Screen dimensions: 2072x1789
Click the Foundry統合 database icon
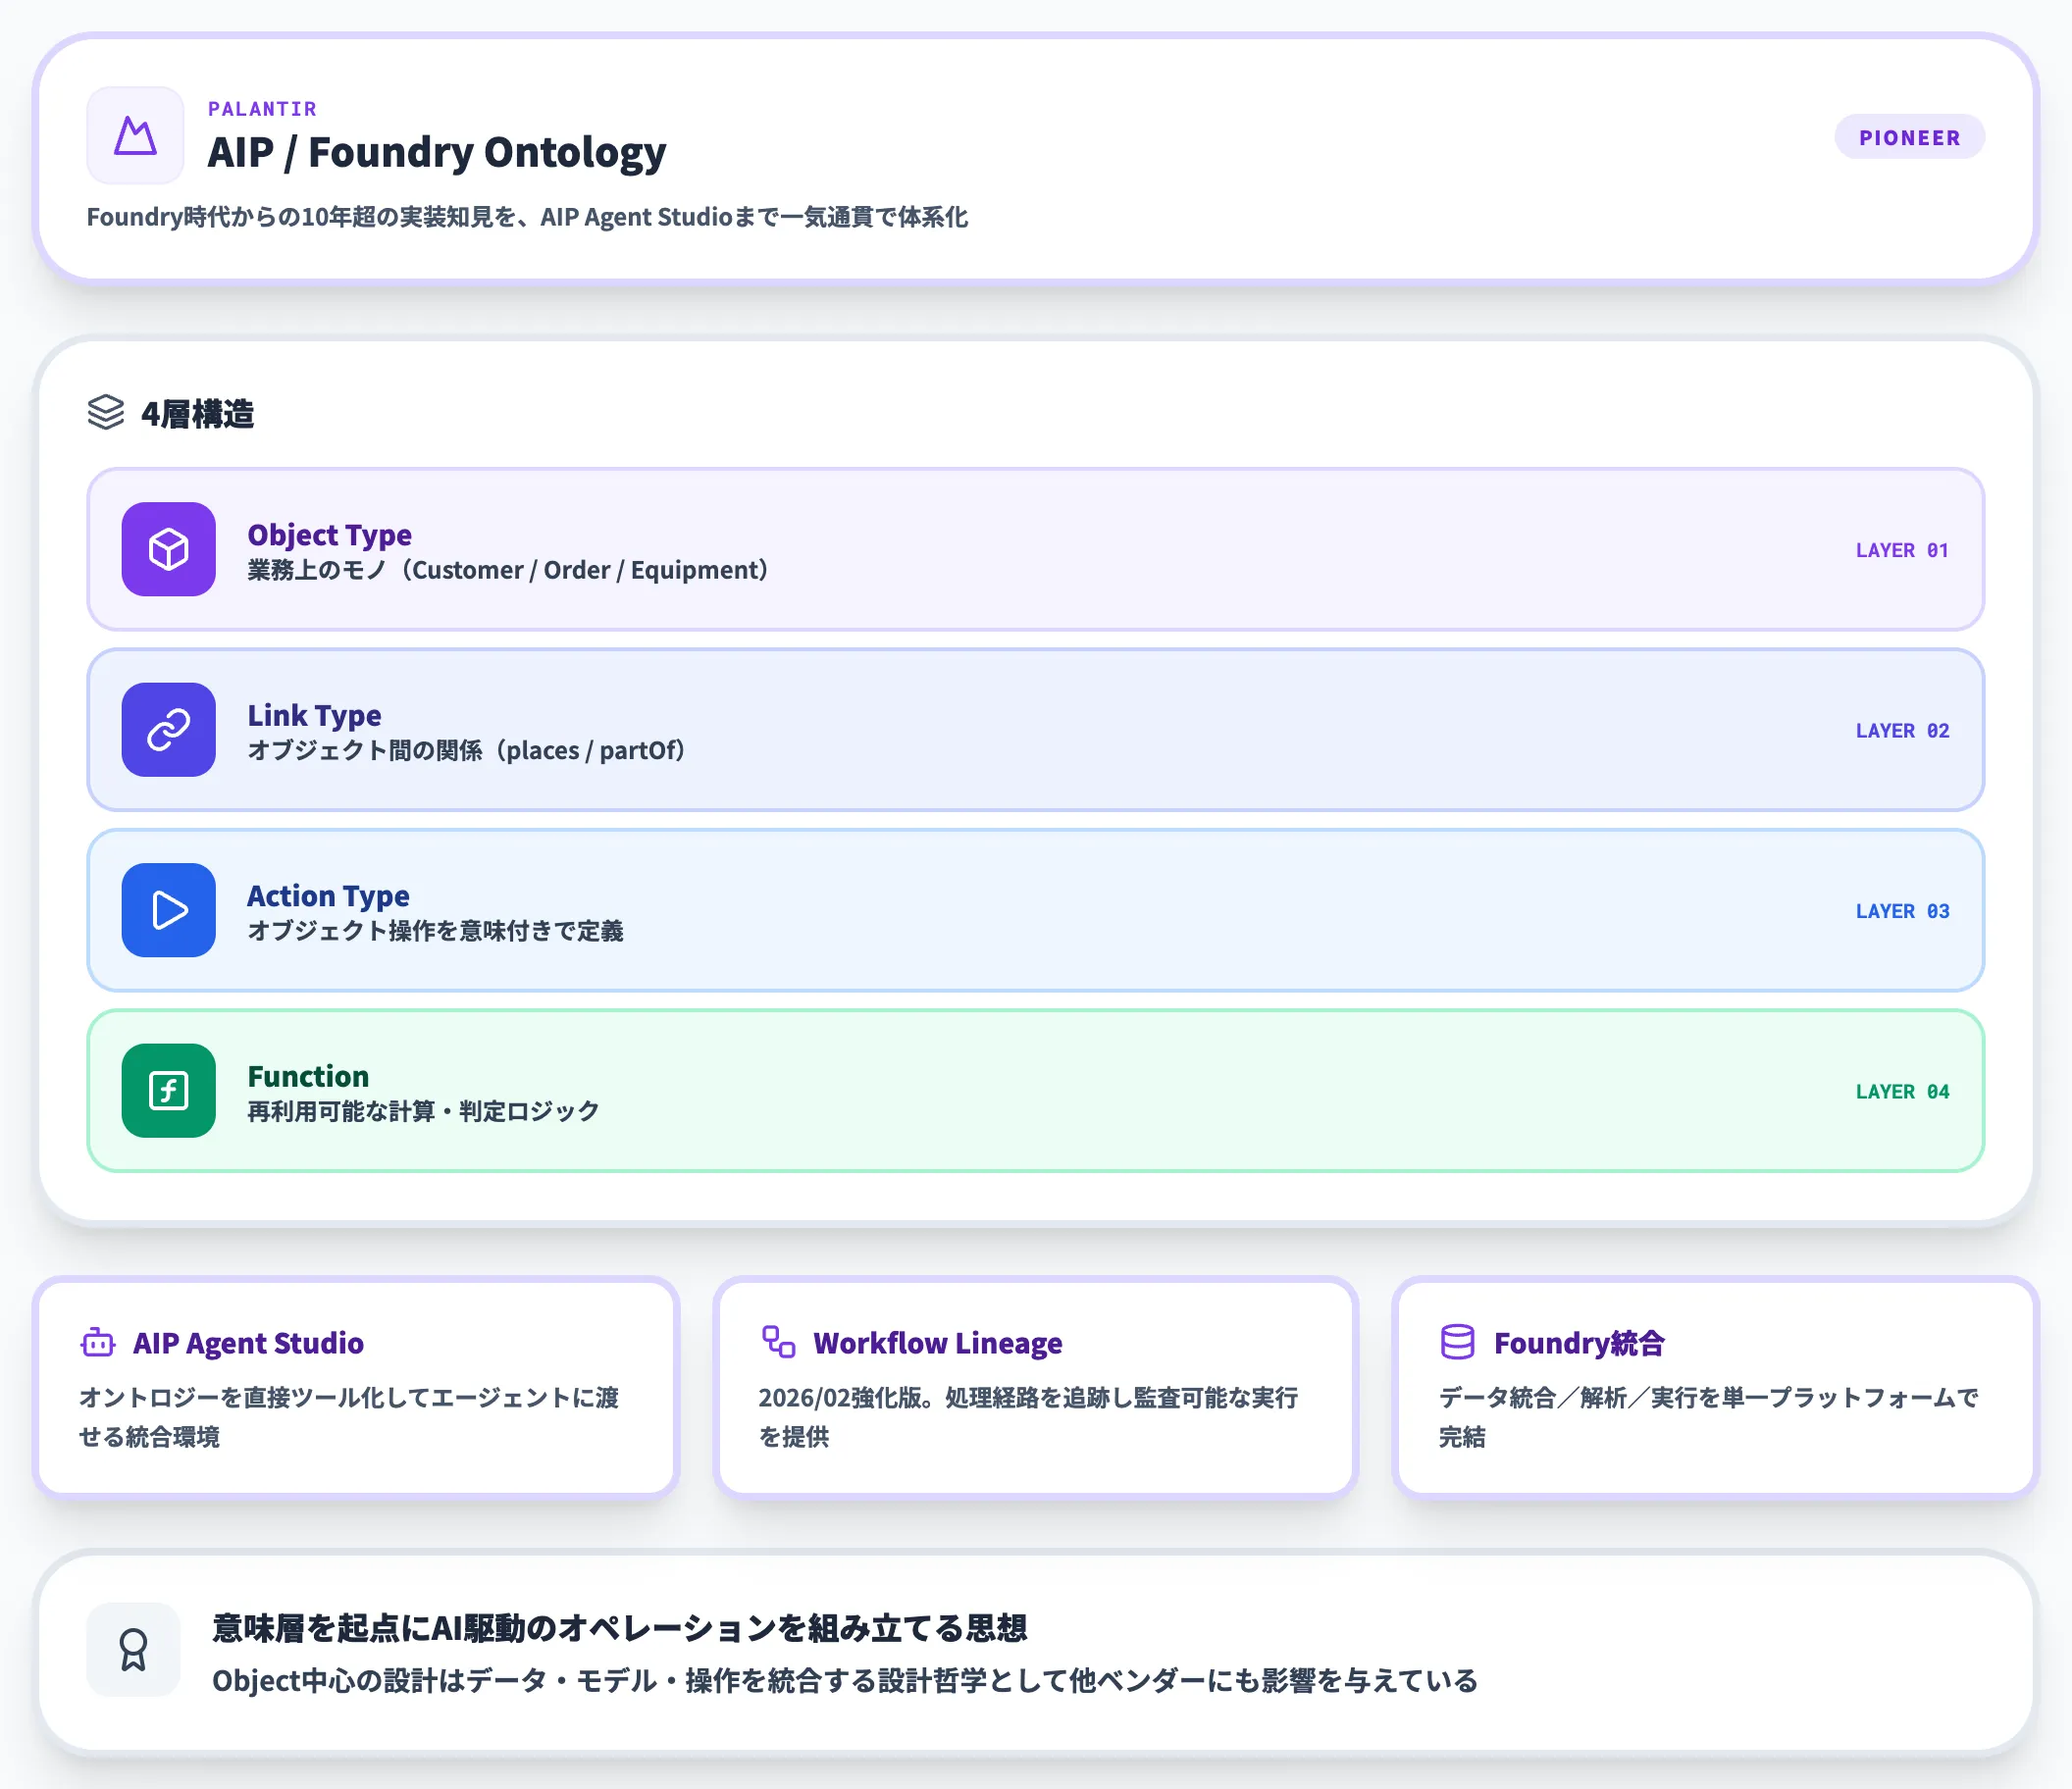pyautogui.click(x=1458, y=1340)
